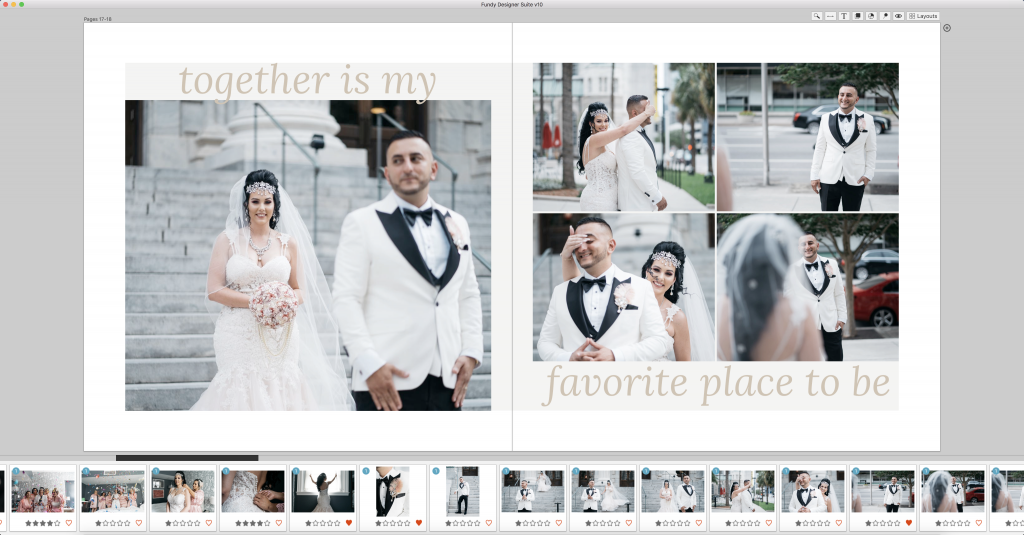The width and height of the screenshot is (1024, 535).
Task: Toggle heart on lace dress close-up thumbnail
Action: point(278,523)
